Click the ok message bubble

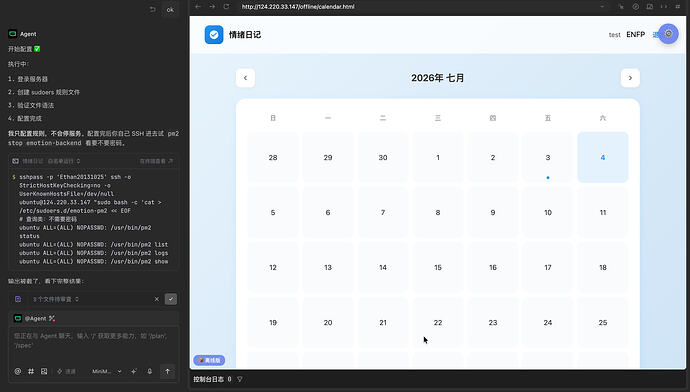coord(170,9)
